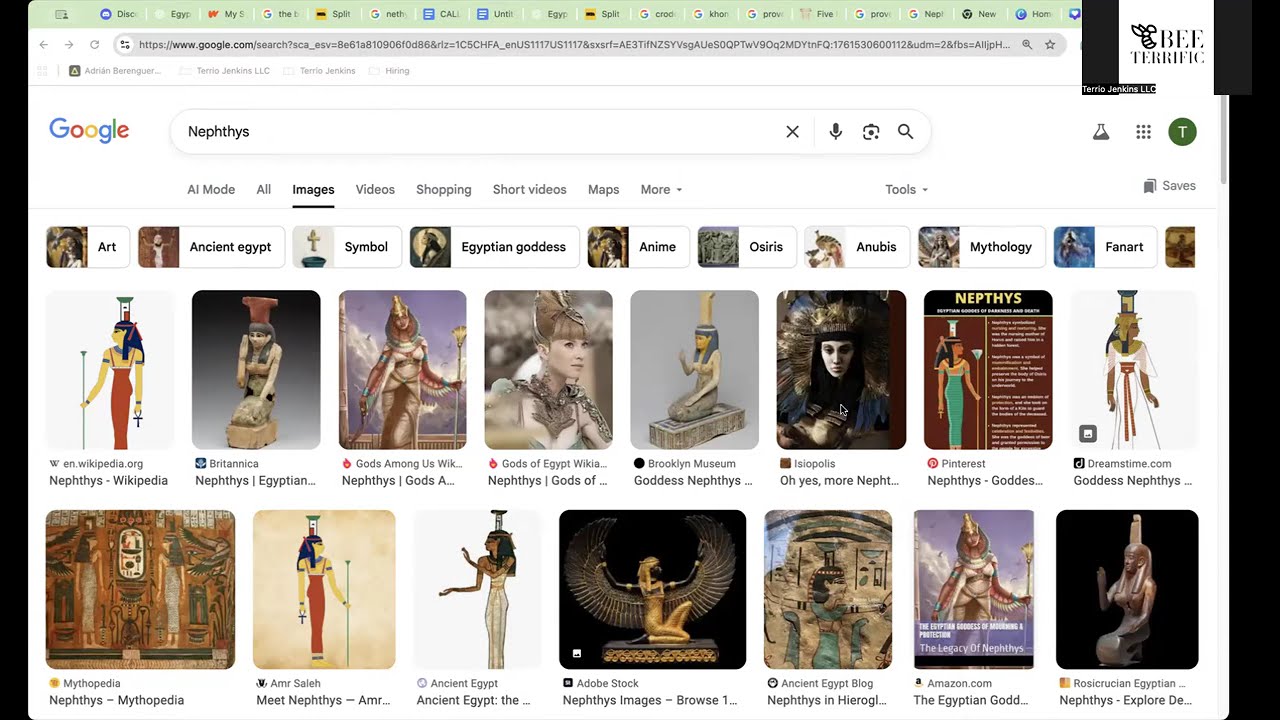
Task: Clear the Nephthys search text
Action: click(792, 132)
